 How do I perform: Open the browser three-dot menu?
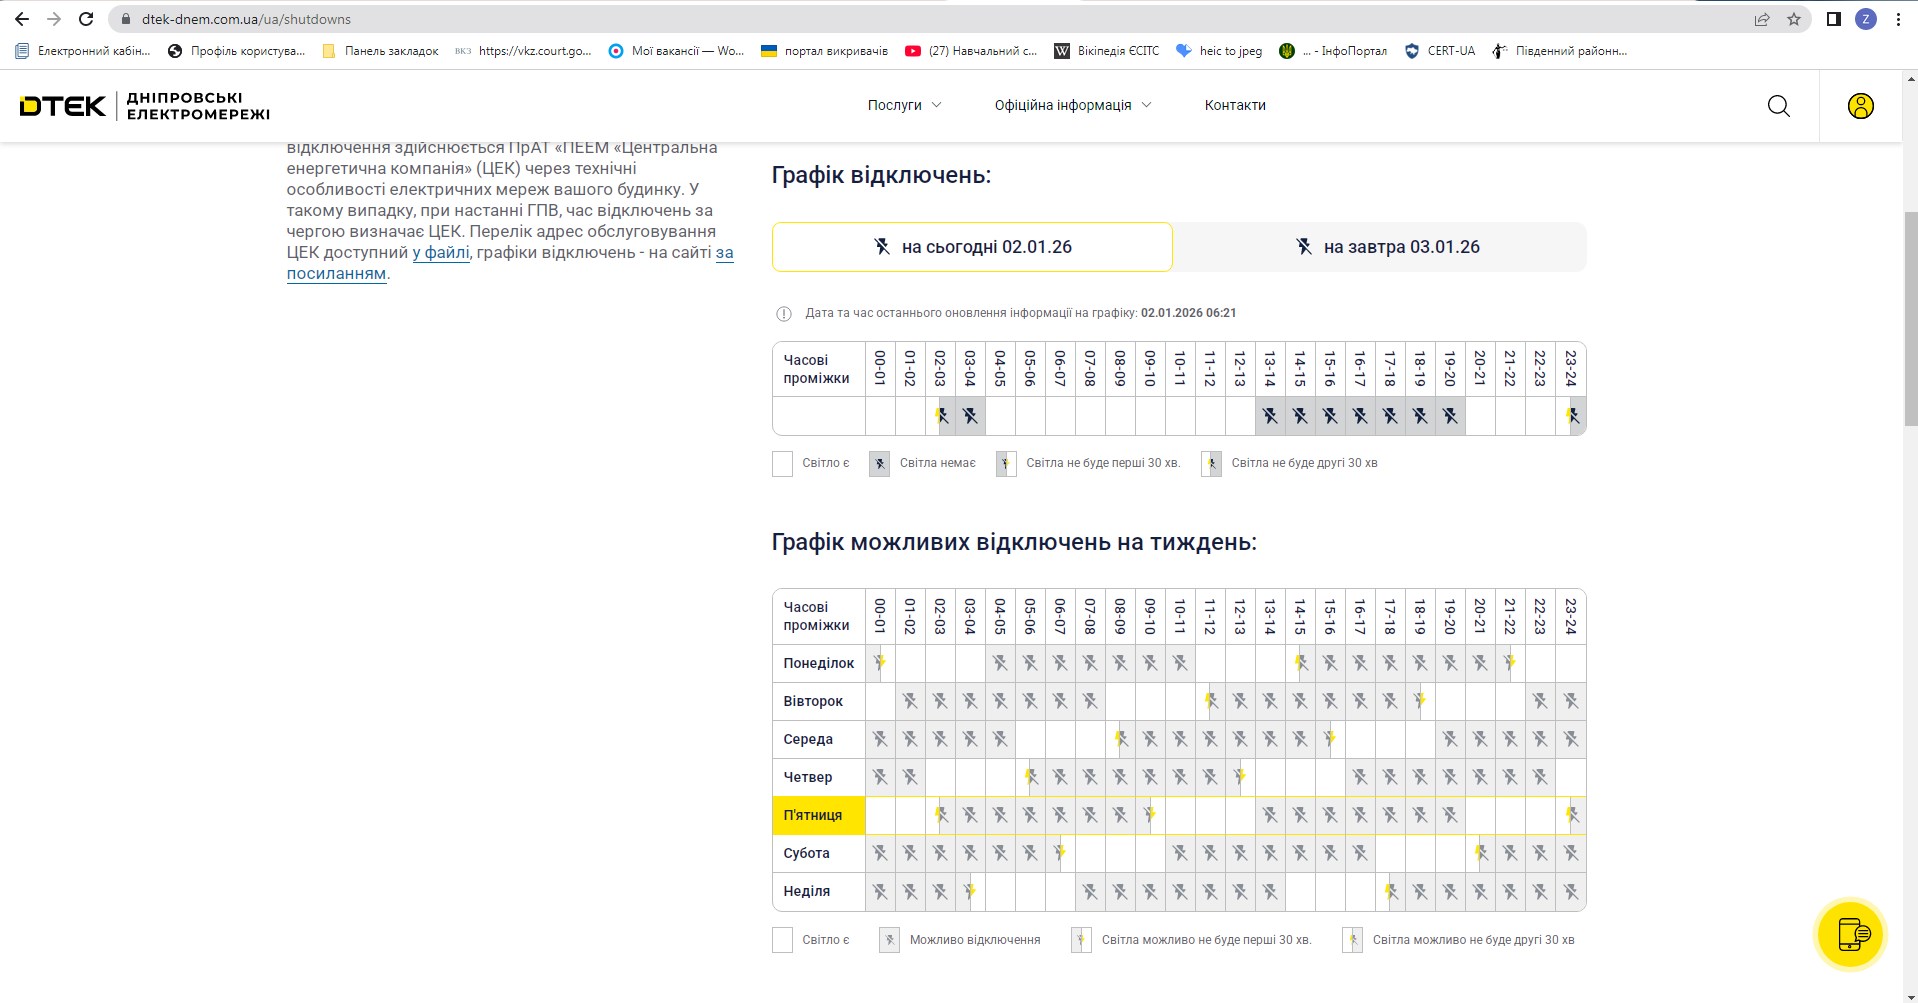point(1898,19)
